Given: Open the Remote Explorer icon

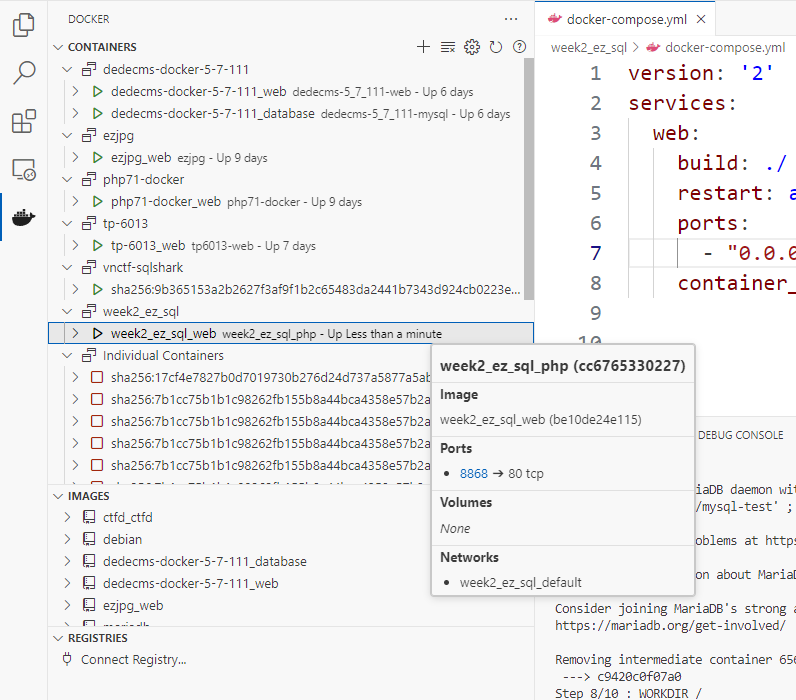Looking at the screenshot, I should [x=23, y=170].
